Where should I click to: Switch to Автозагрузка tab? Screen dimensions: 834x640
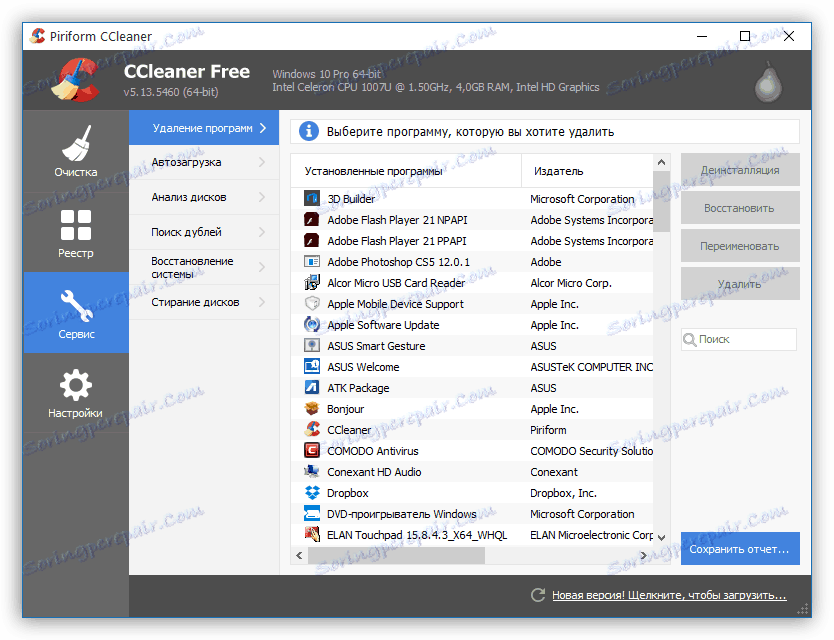click(204, 162)
